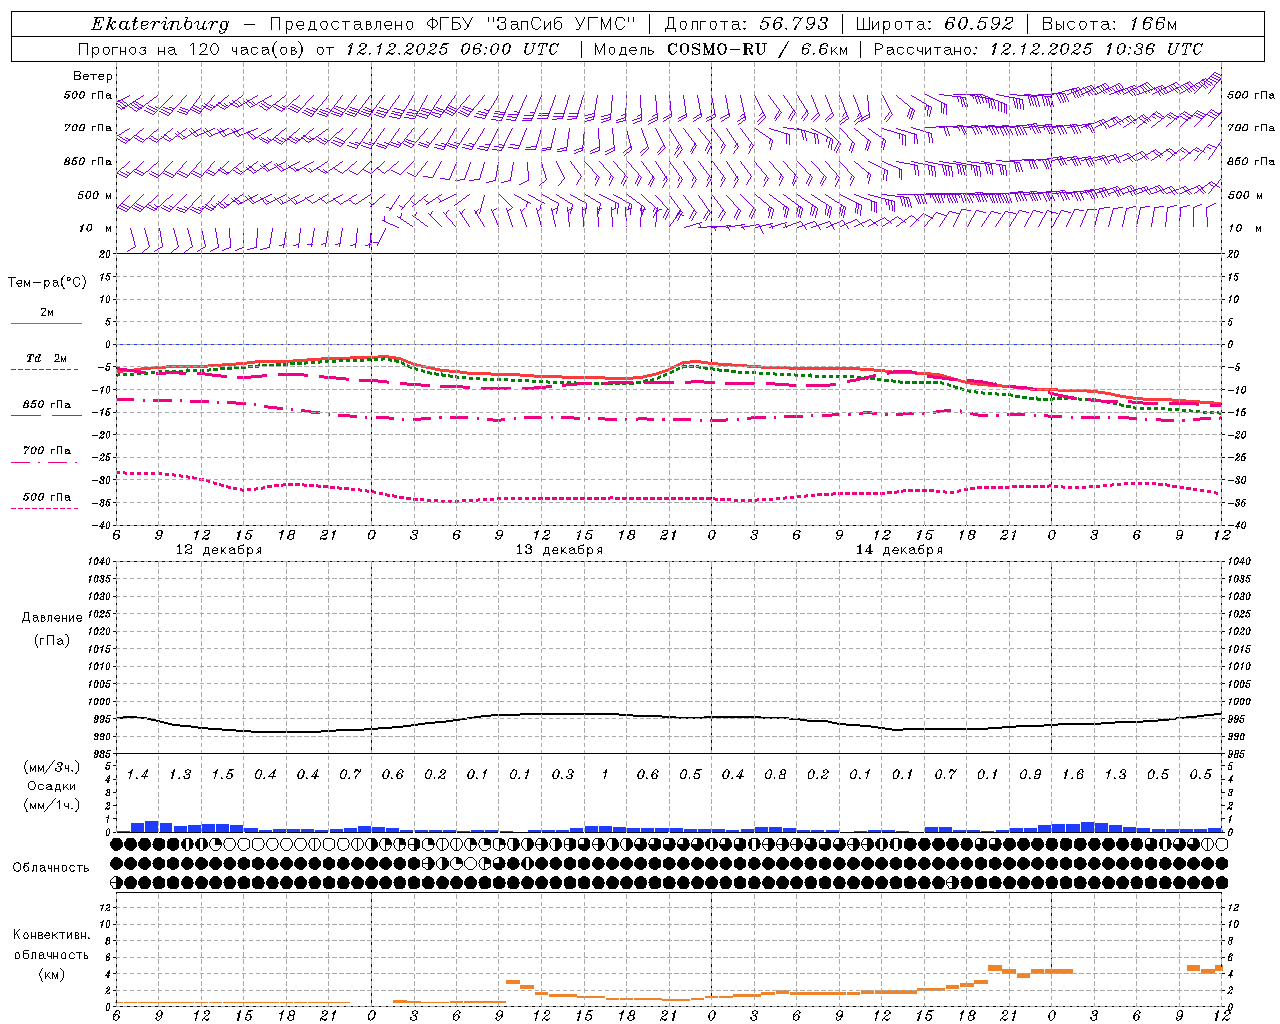Click the Td 2м legend label
This screenshot has width=1280, height=1024.
[47, 358]
